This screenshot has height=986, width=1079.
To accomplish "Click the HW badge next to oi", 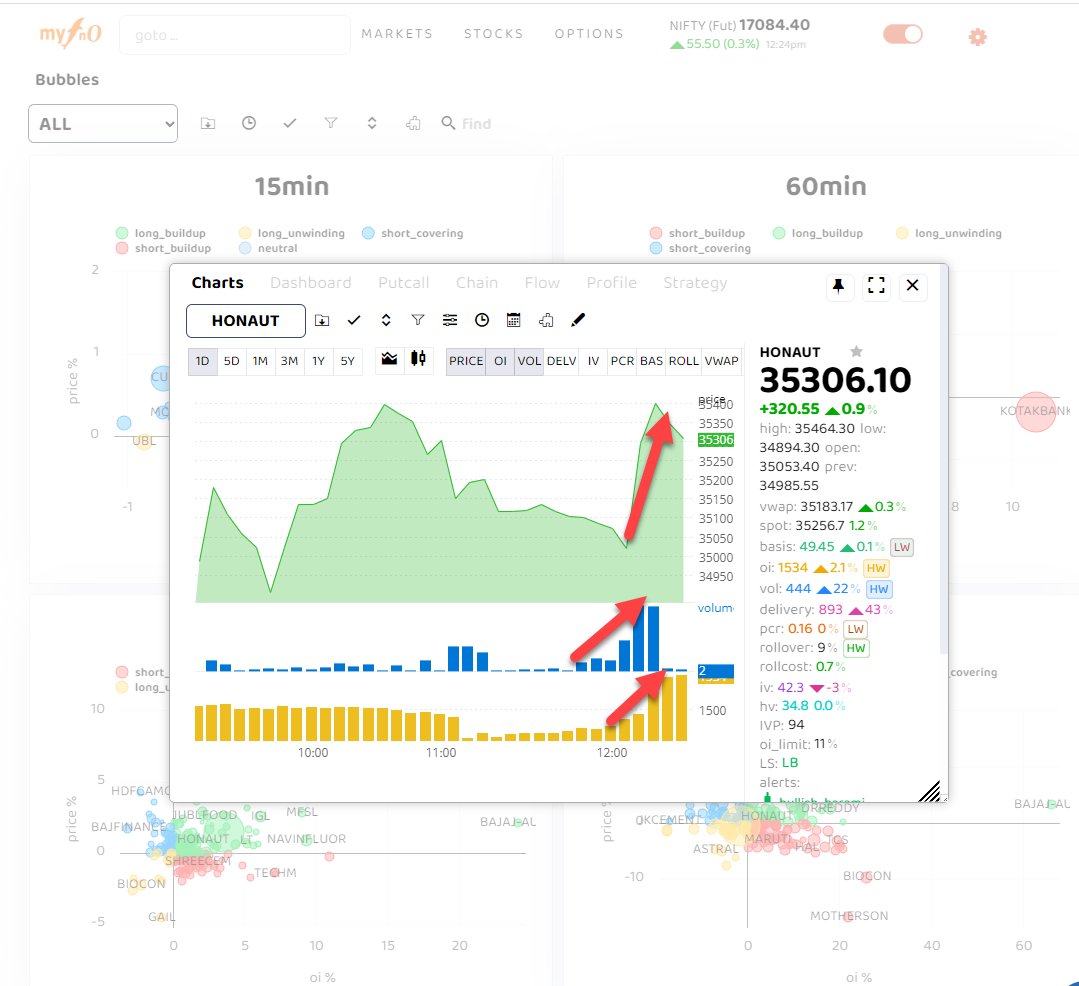I will (x=876, y=568).
